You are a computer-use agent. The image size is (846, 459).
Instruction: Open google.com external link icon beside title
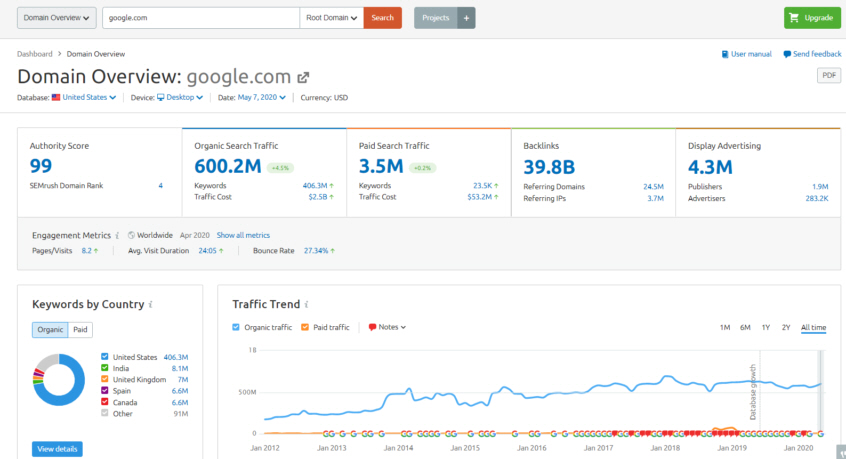coord(304,77)
